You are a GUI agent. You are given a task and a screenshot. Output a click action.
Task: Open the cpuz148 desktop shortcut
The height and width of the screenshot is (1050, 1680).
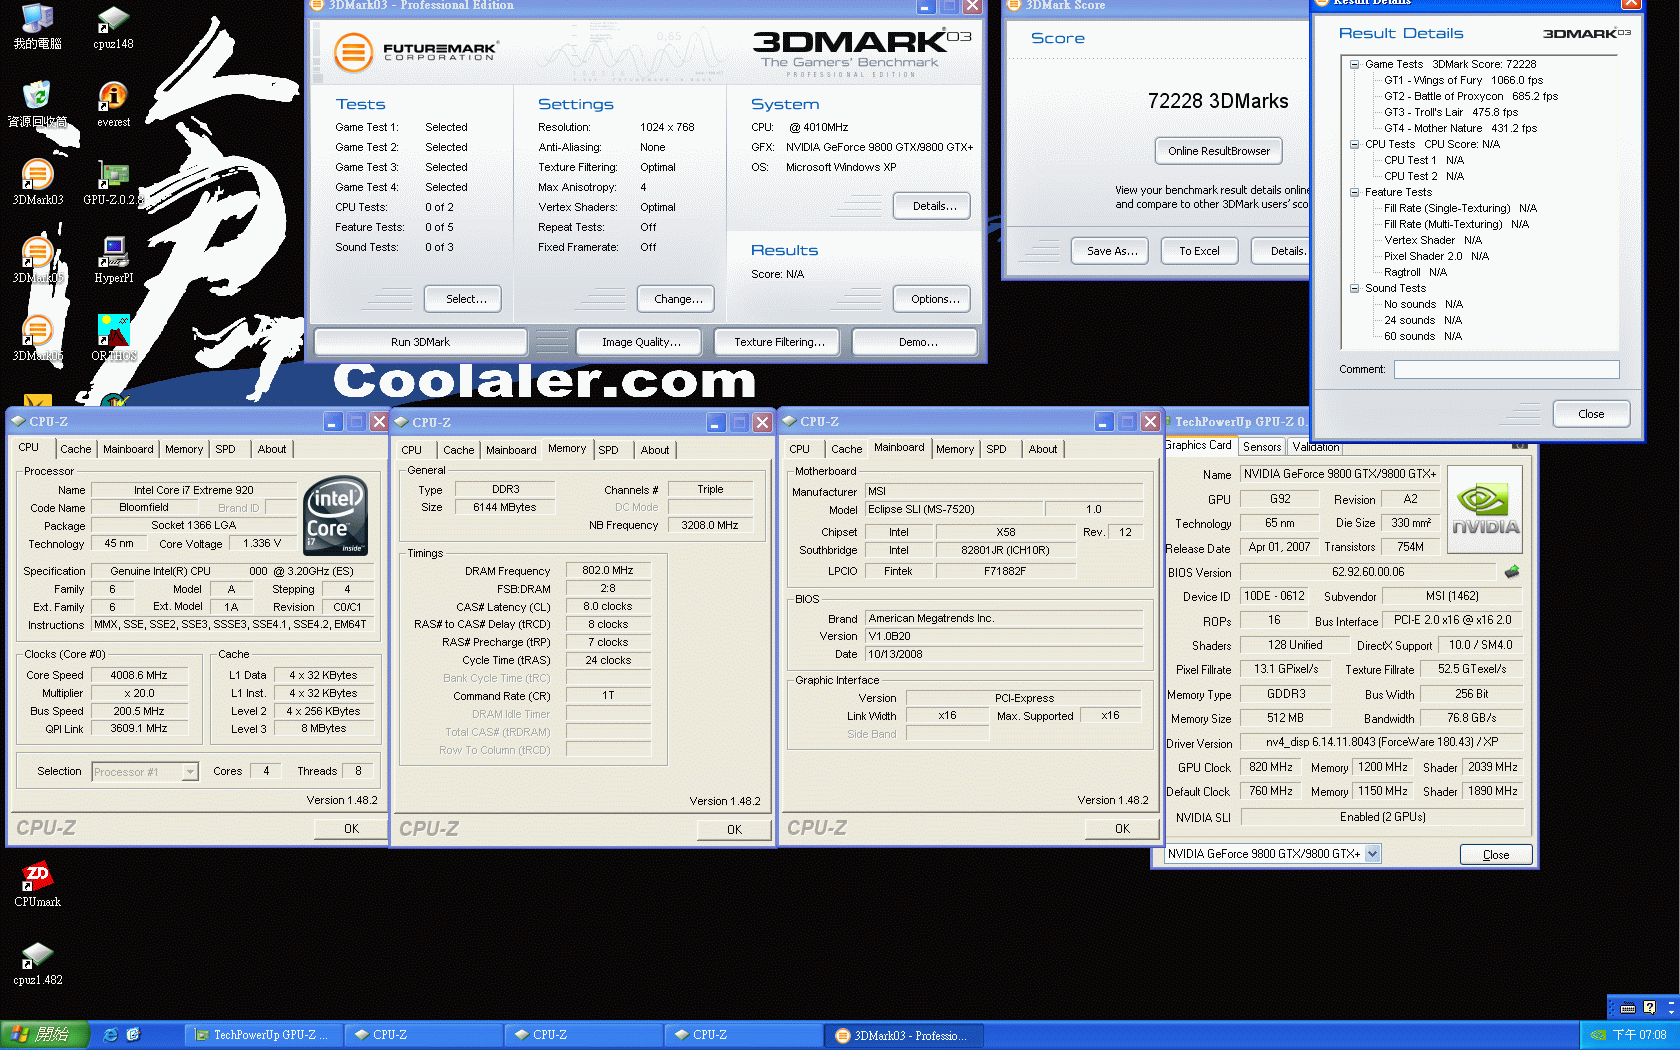[113, 27]
